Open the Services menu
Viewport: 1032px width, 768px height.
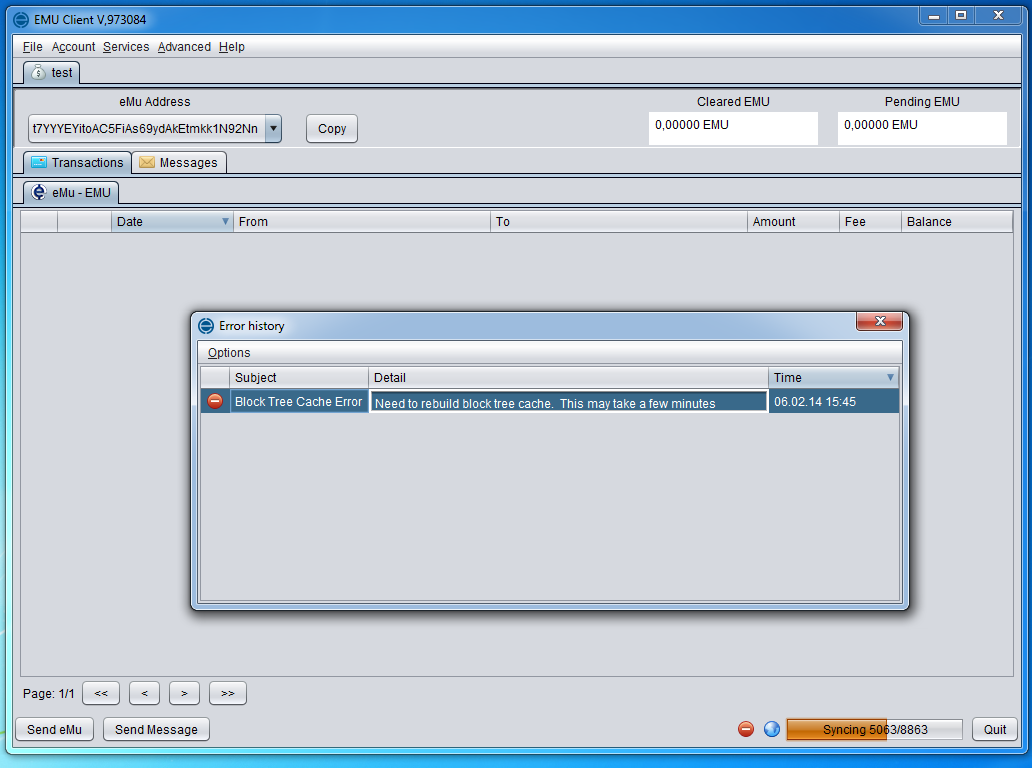(x=126, y=47)
